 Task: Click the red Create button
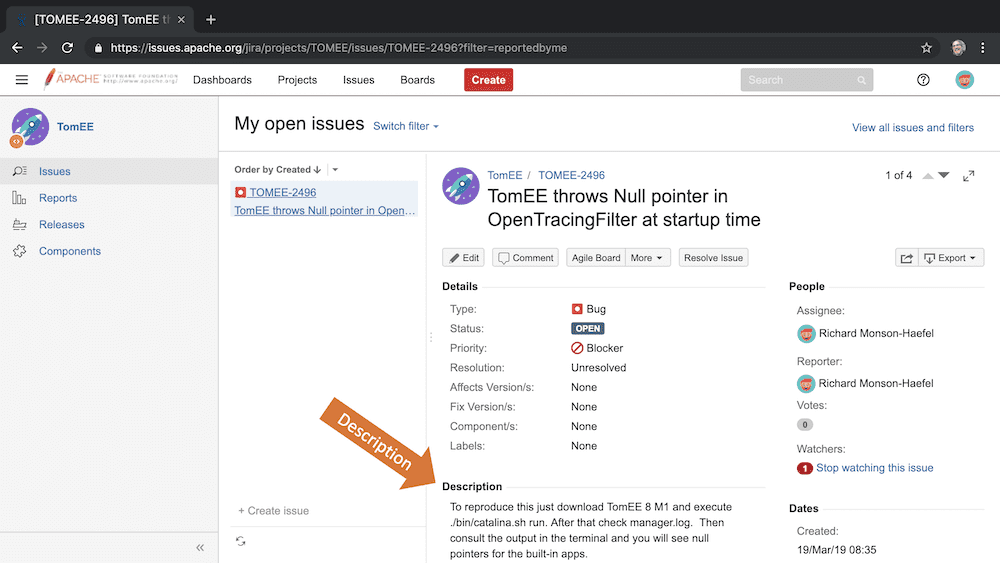[489, 80]
